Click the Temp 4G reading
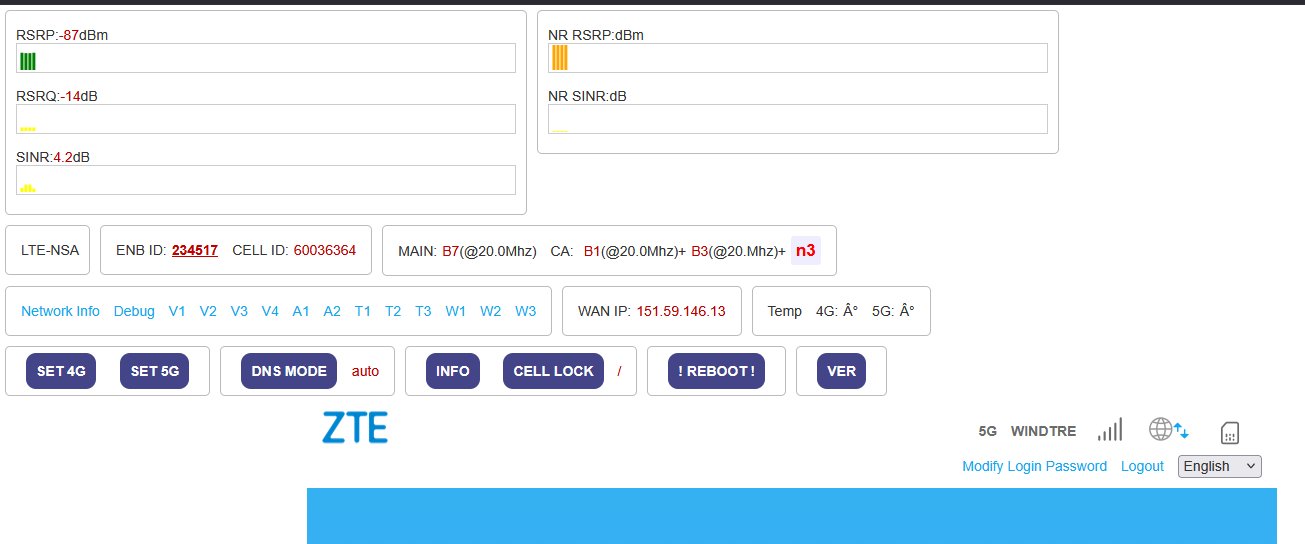Viewport: 1305px width, 544px height. coord(837,311)
